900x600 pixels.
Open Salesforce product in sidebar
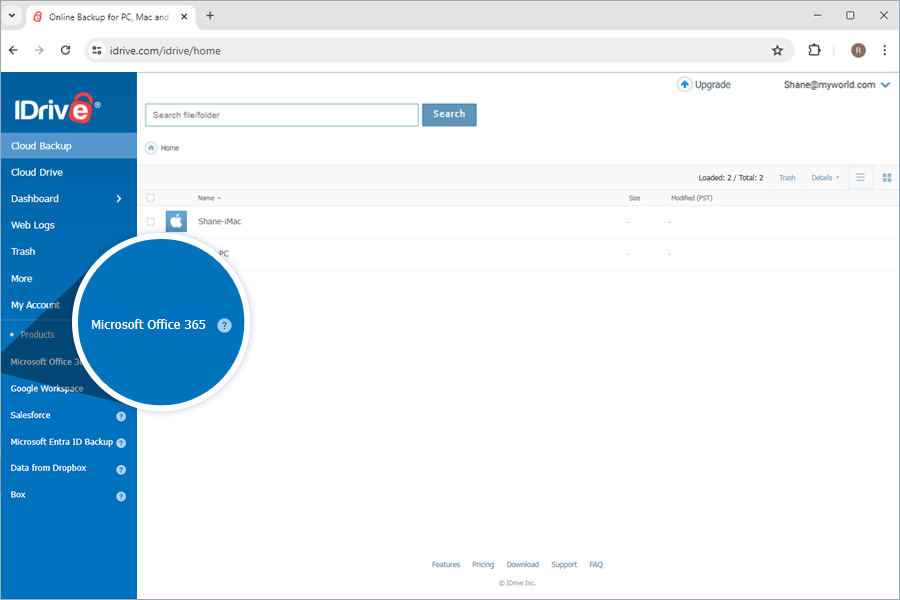30,415
